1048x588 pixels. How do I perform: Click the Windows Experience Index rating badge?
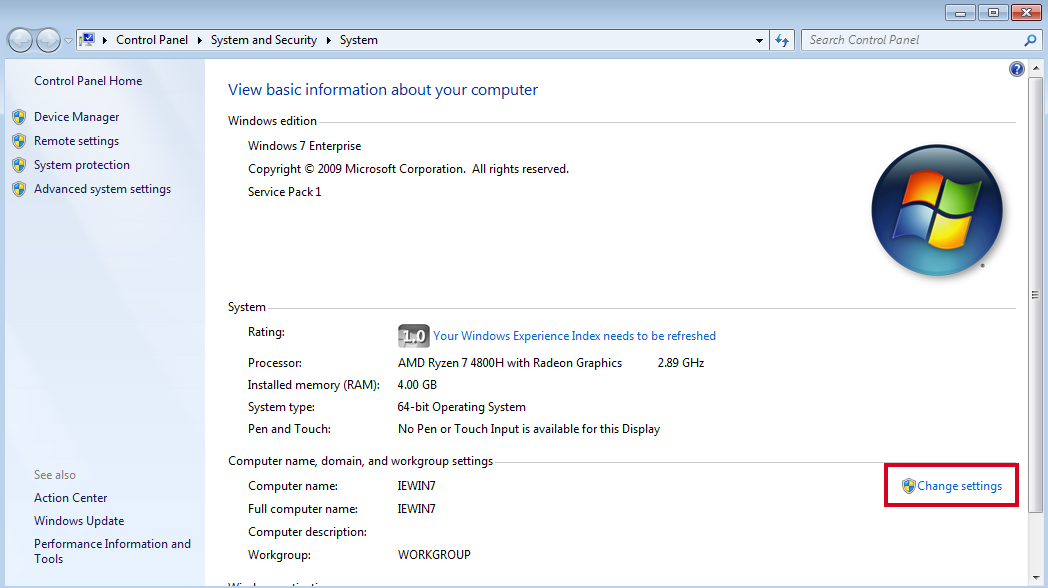point(413,335)
